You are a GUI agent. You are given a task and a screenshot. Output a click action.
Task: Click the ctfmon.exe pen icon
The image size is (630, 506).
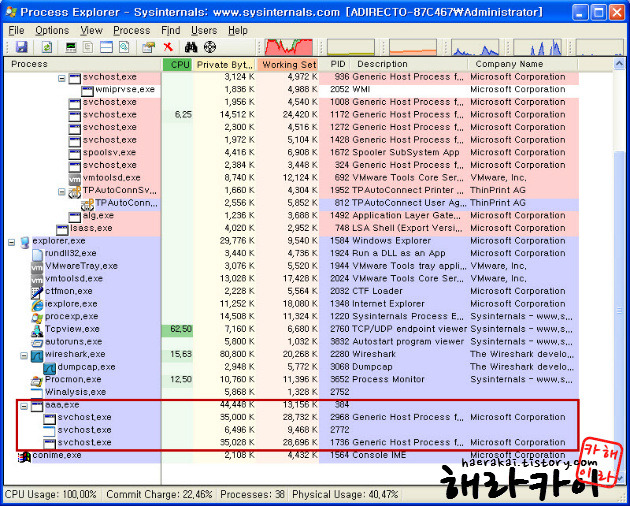coord(37,293)
